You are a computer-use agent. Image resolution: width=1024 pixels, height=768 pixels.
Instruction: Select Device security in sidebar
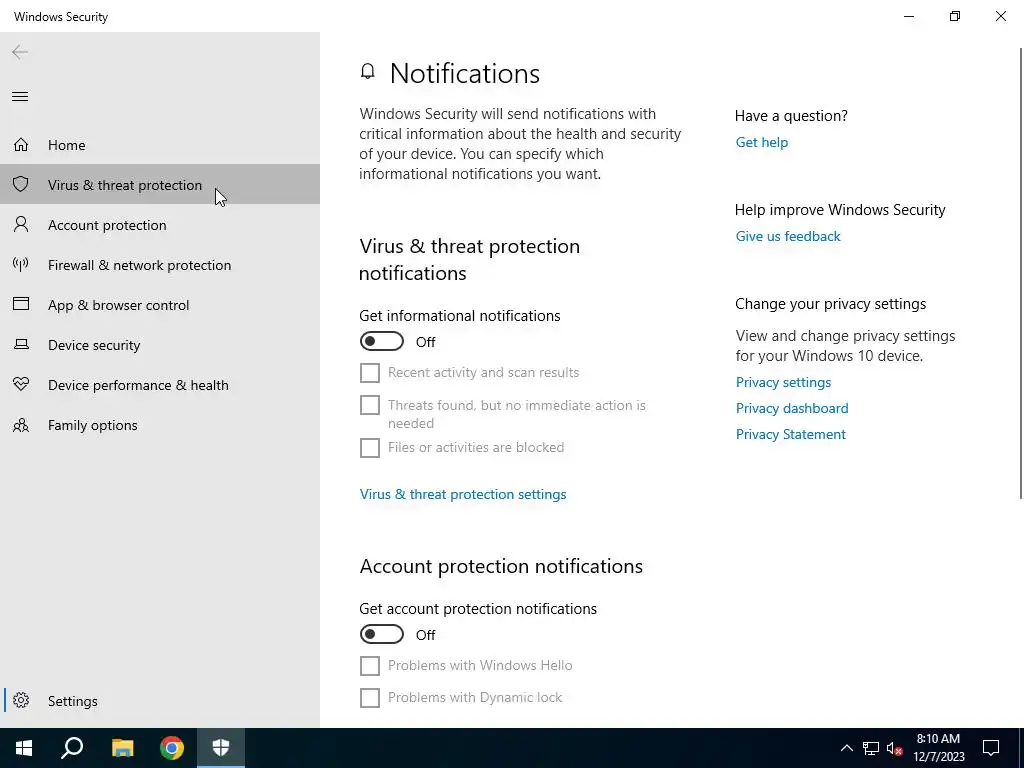point(160,345)
